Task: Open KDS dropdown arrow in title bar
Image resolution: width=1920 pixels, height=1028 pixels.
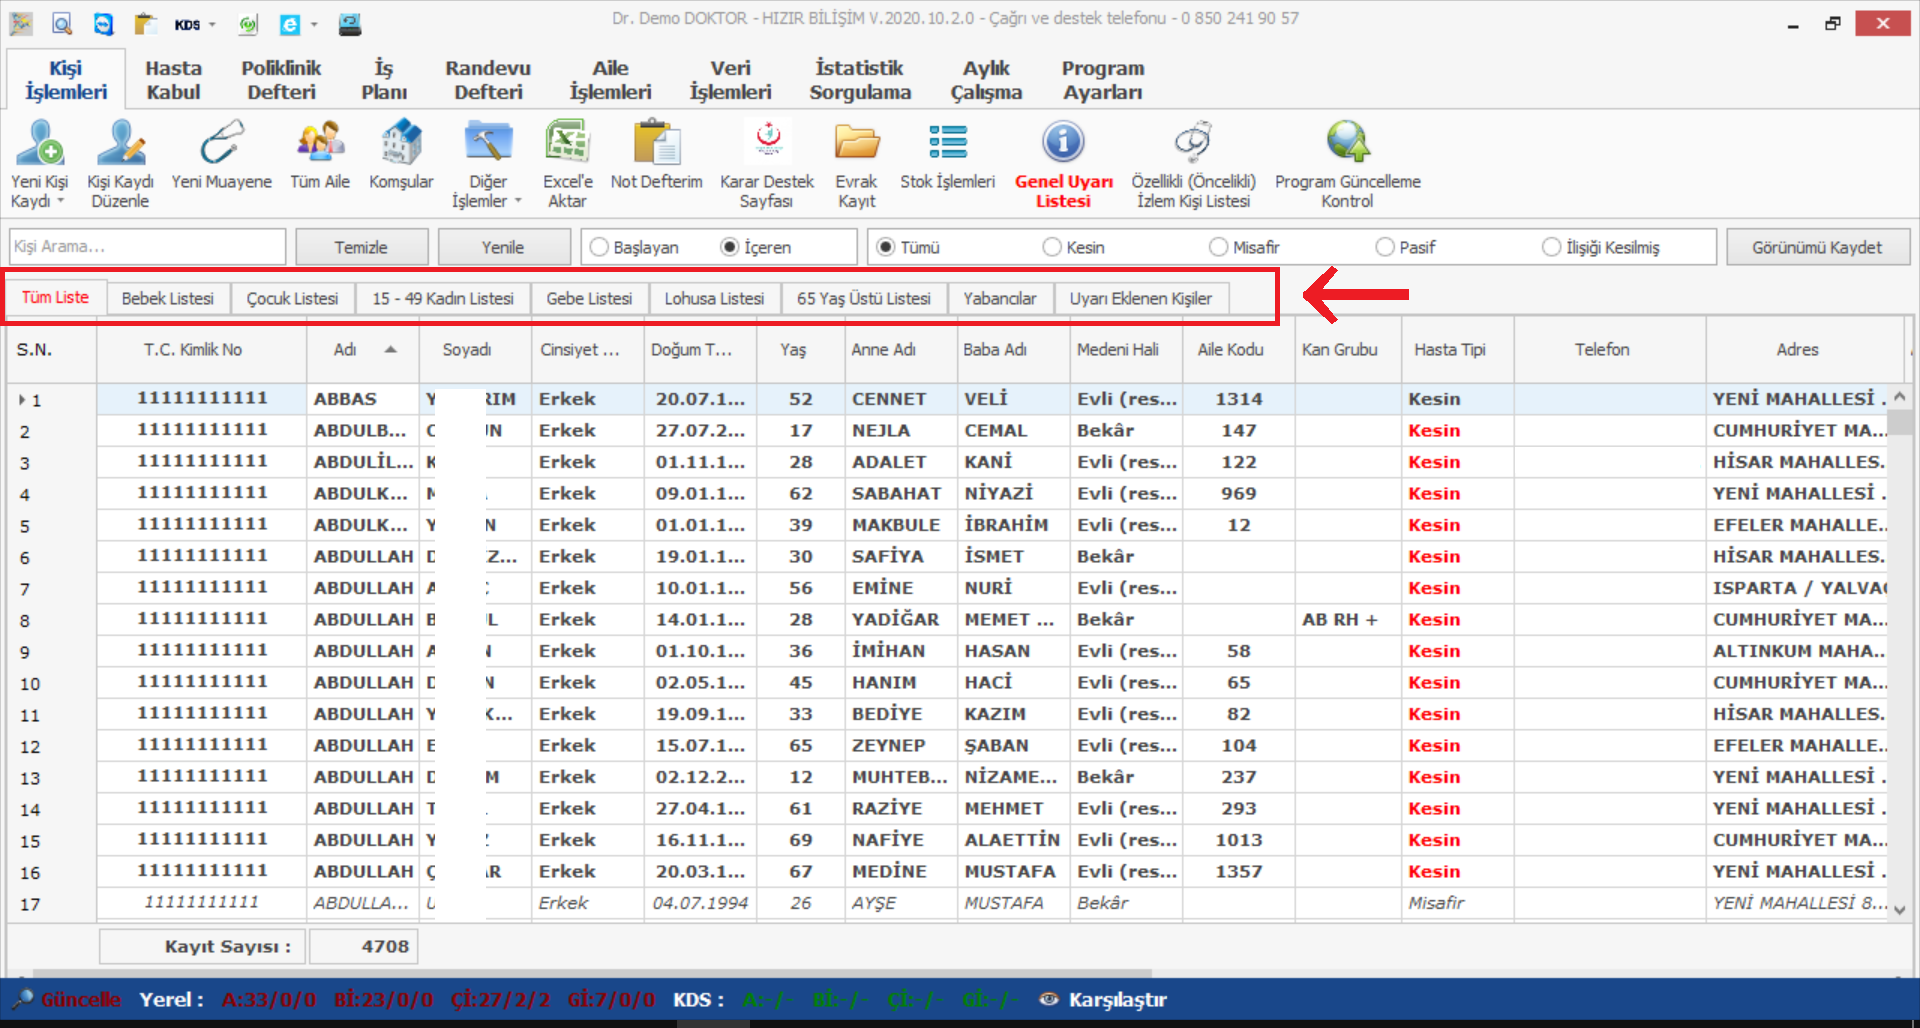Action: 212,25
